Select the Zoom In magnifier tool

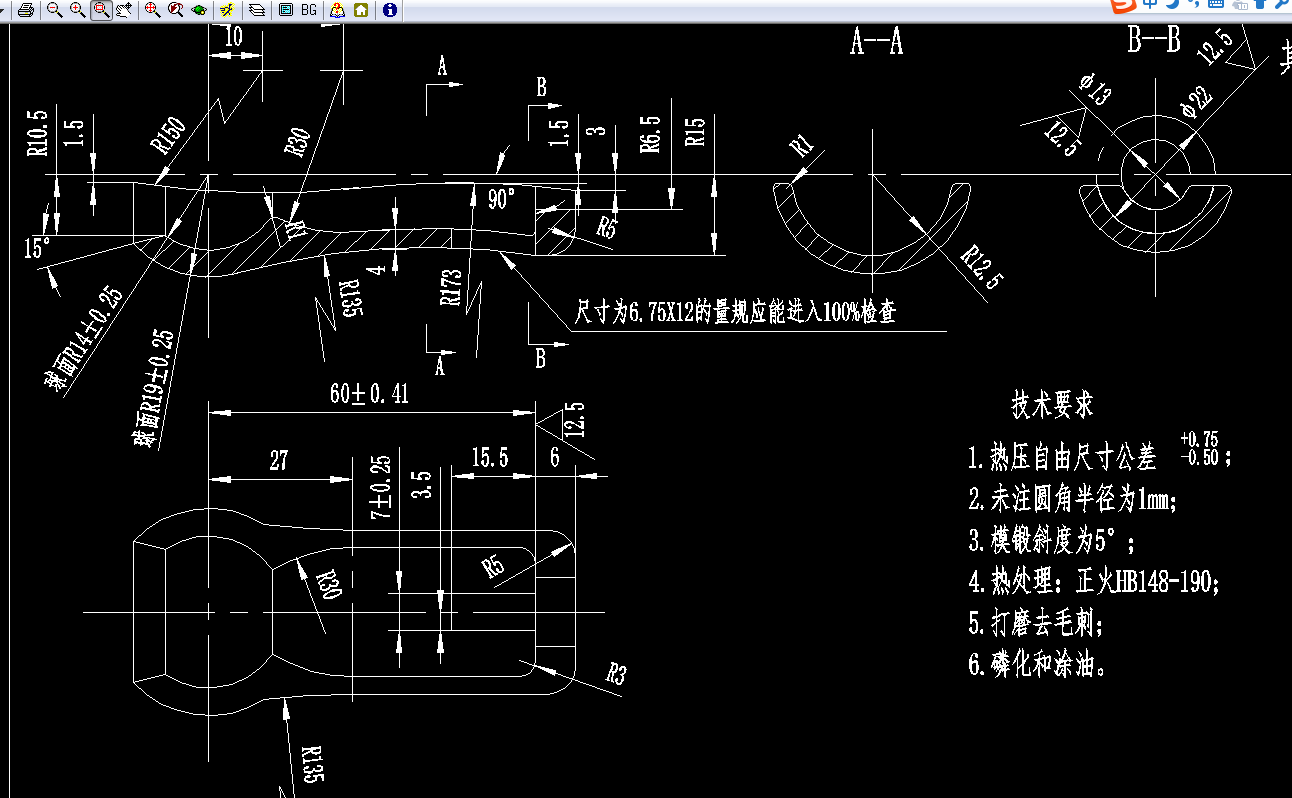77,10
